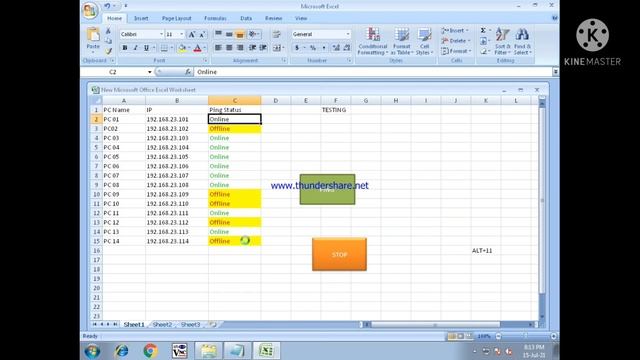Click the Merge and Center icon
The image size is (640, 360).
click(277, 48)
